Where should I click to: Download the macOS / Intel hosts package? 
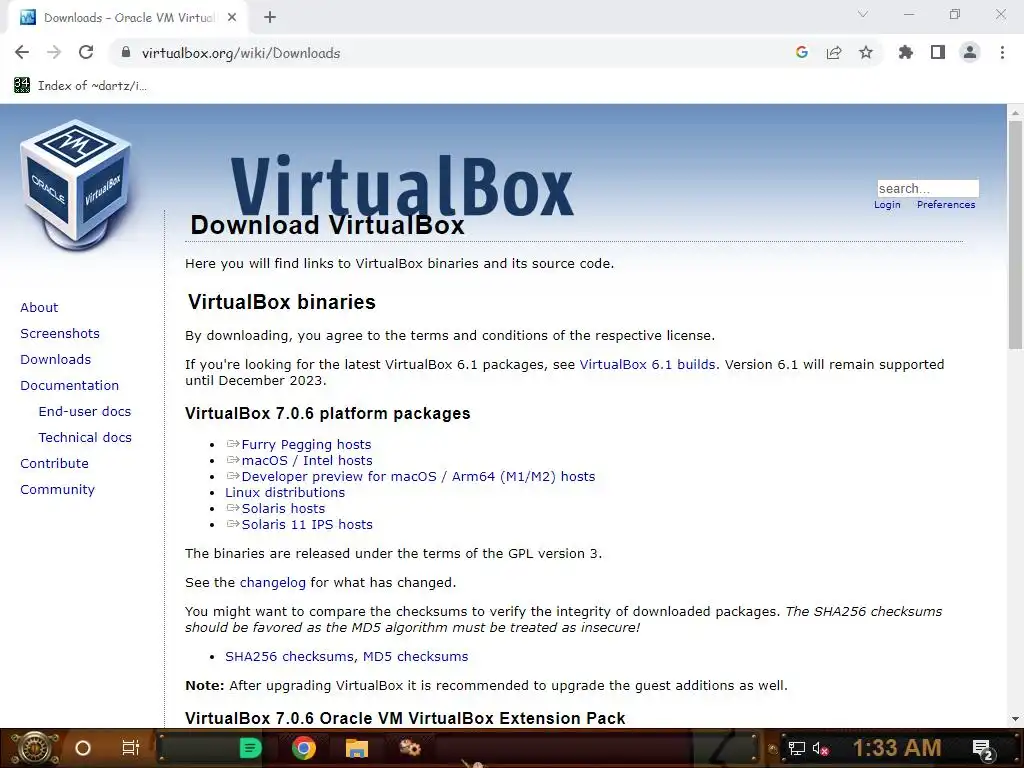click(307, 460)
